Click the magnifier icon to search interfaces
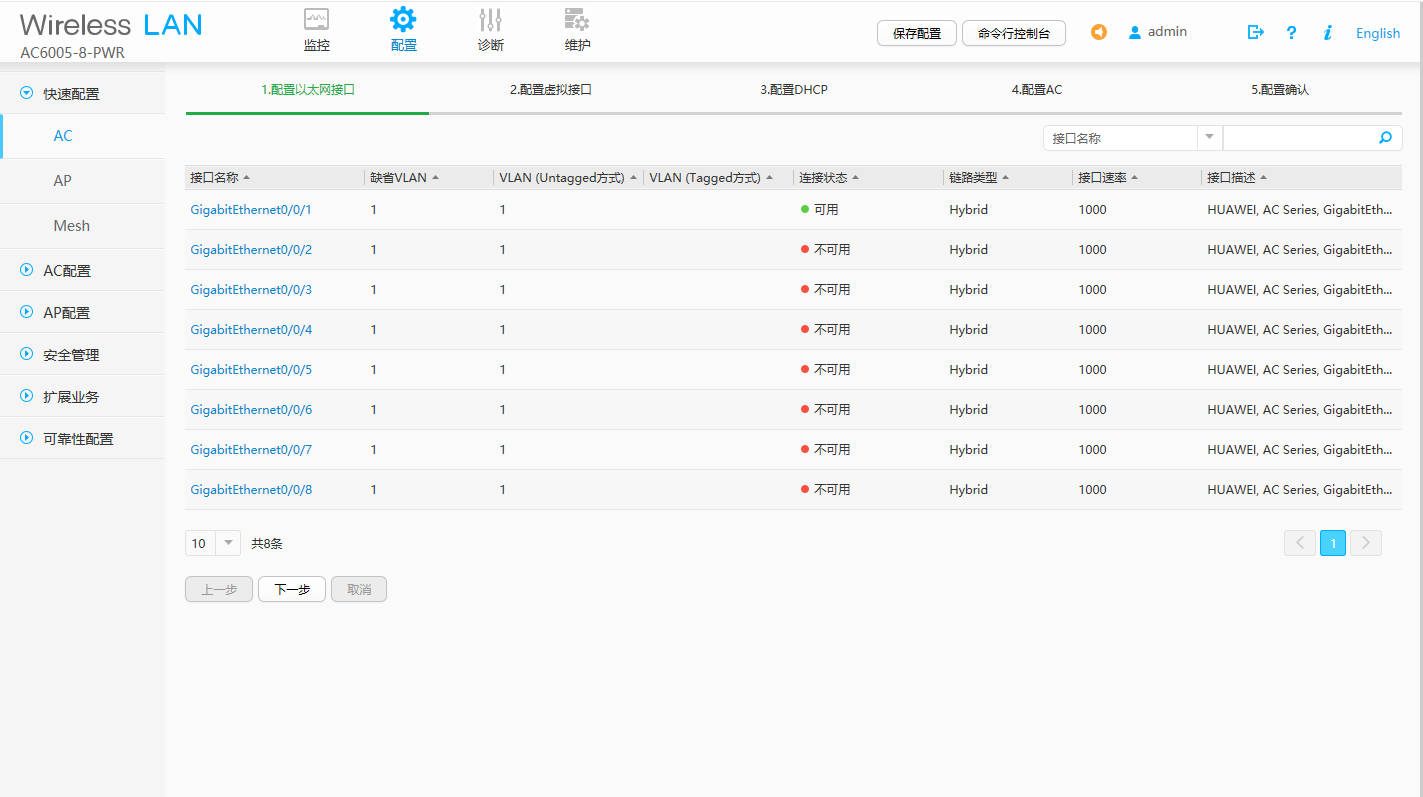 [1385, 137]
